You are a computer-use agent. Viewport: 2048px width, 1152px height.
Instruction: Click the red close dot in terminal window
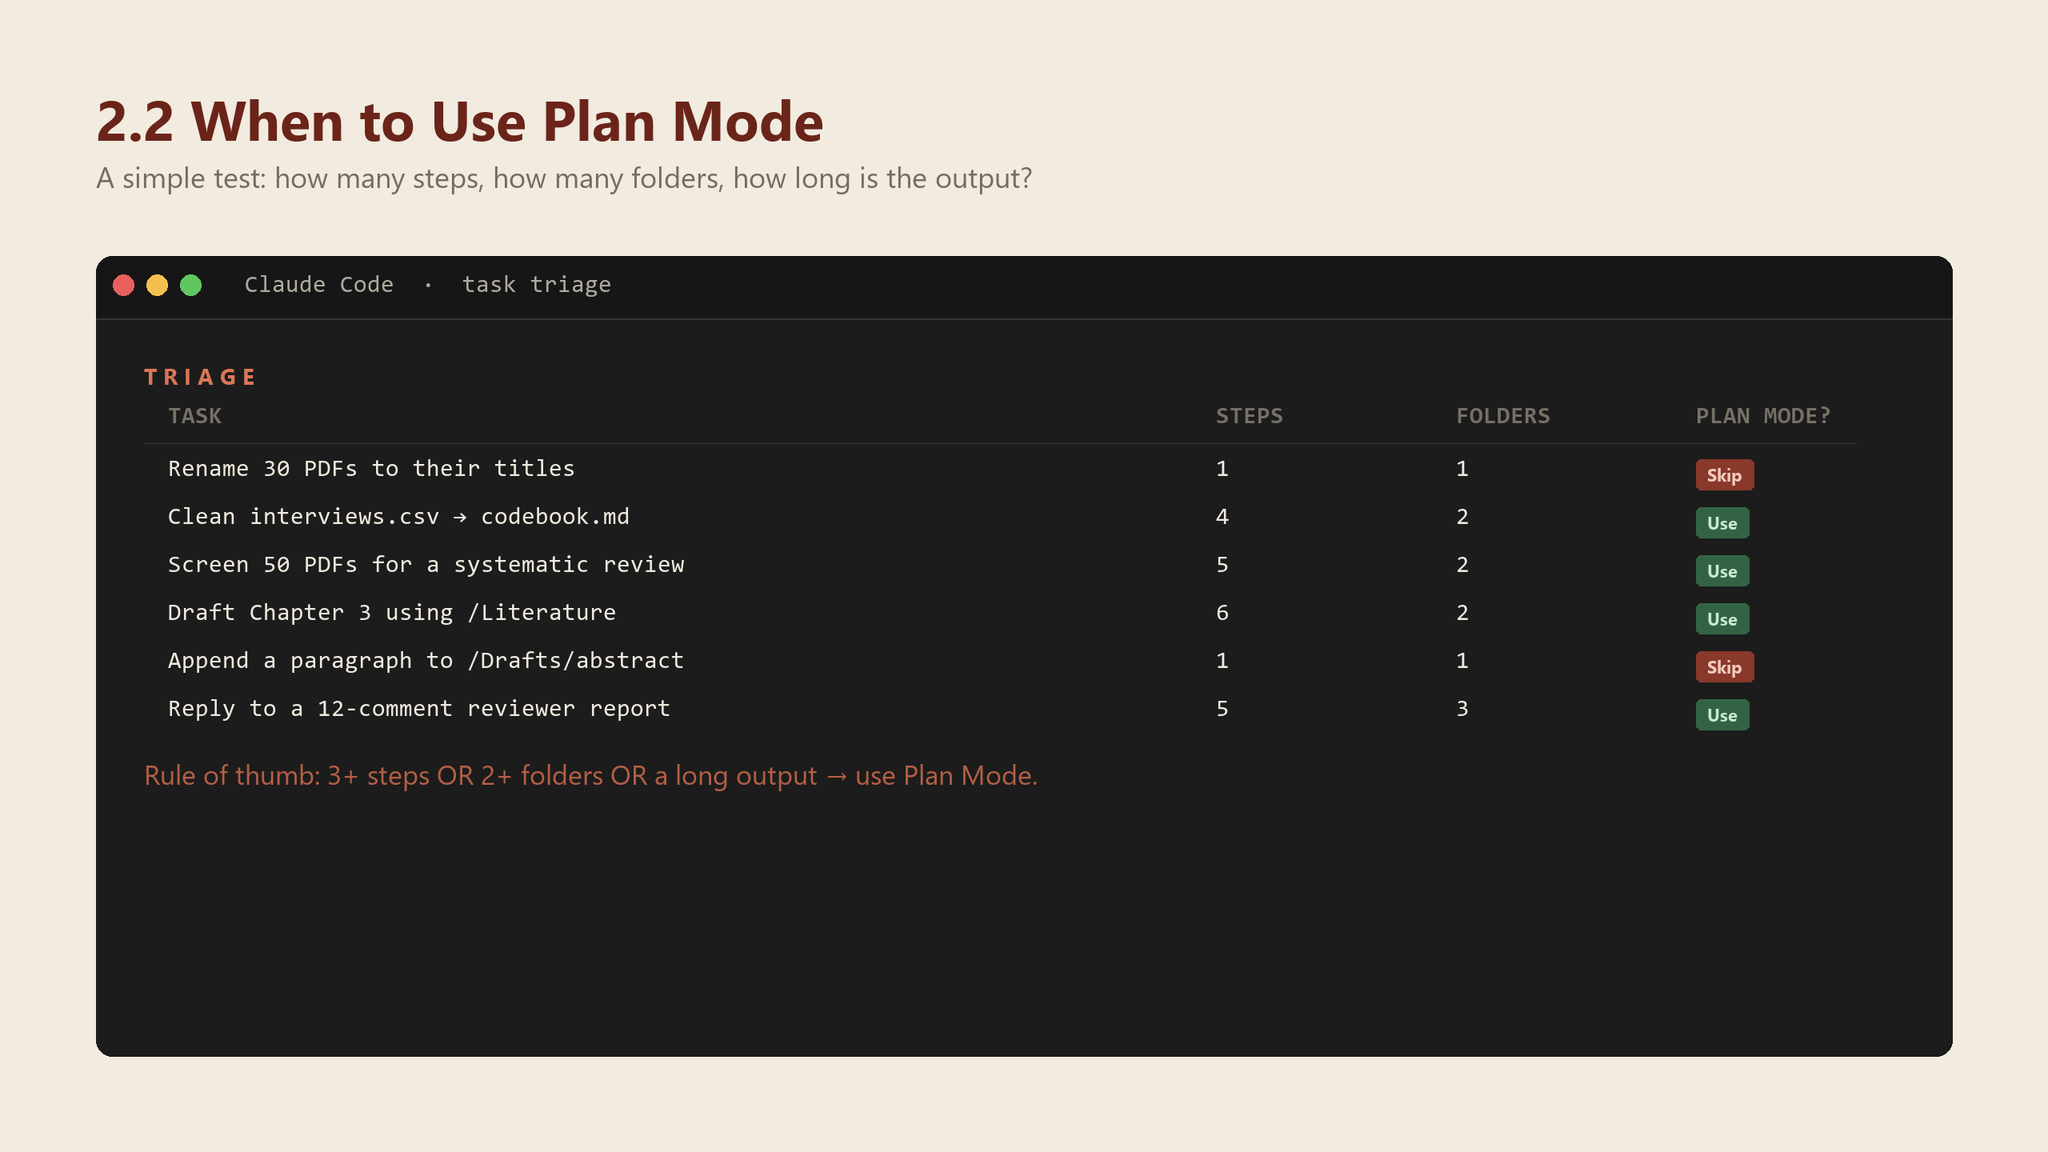click(124, 285)
